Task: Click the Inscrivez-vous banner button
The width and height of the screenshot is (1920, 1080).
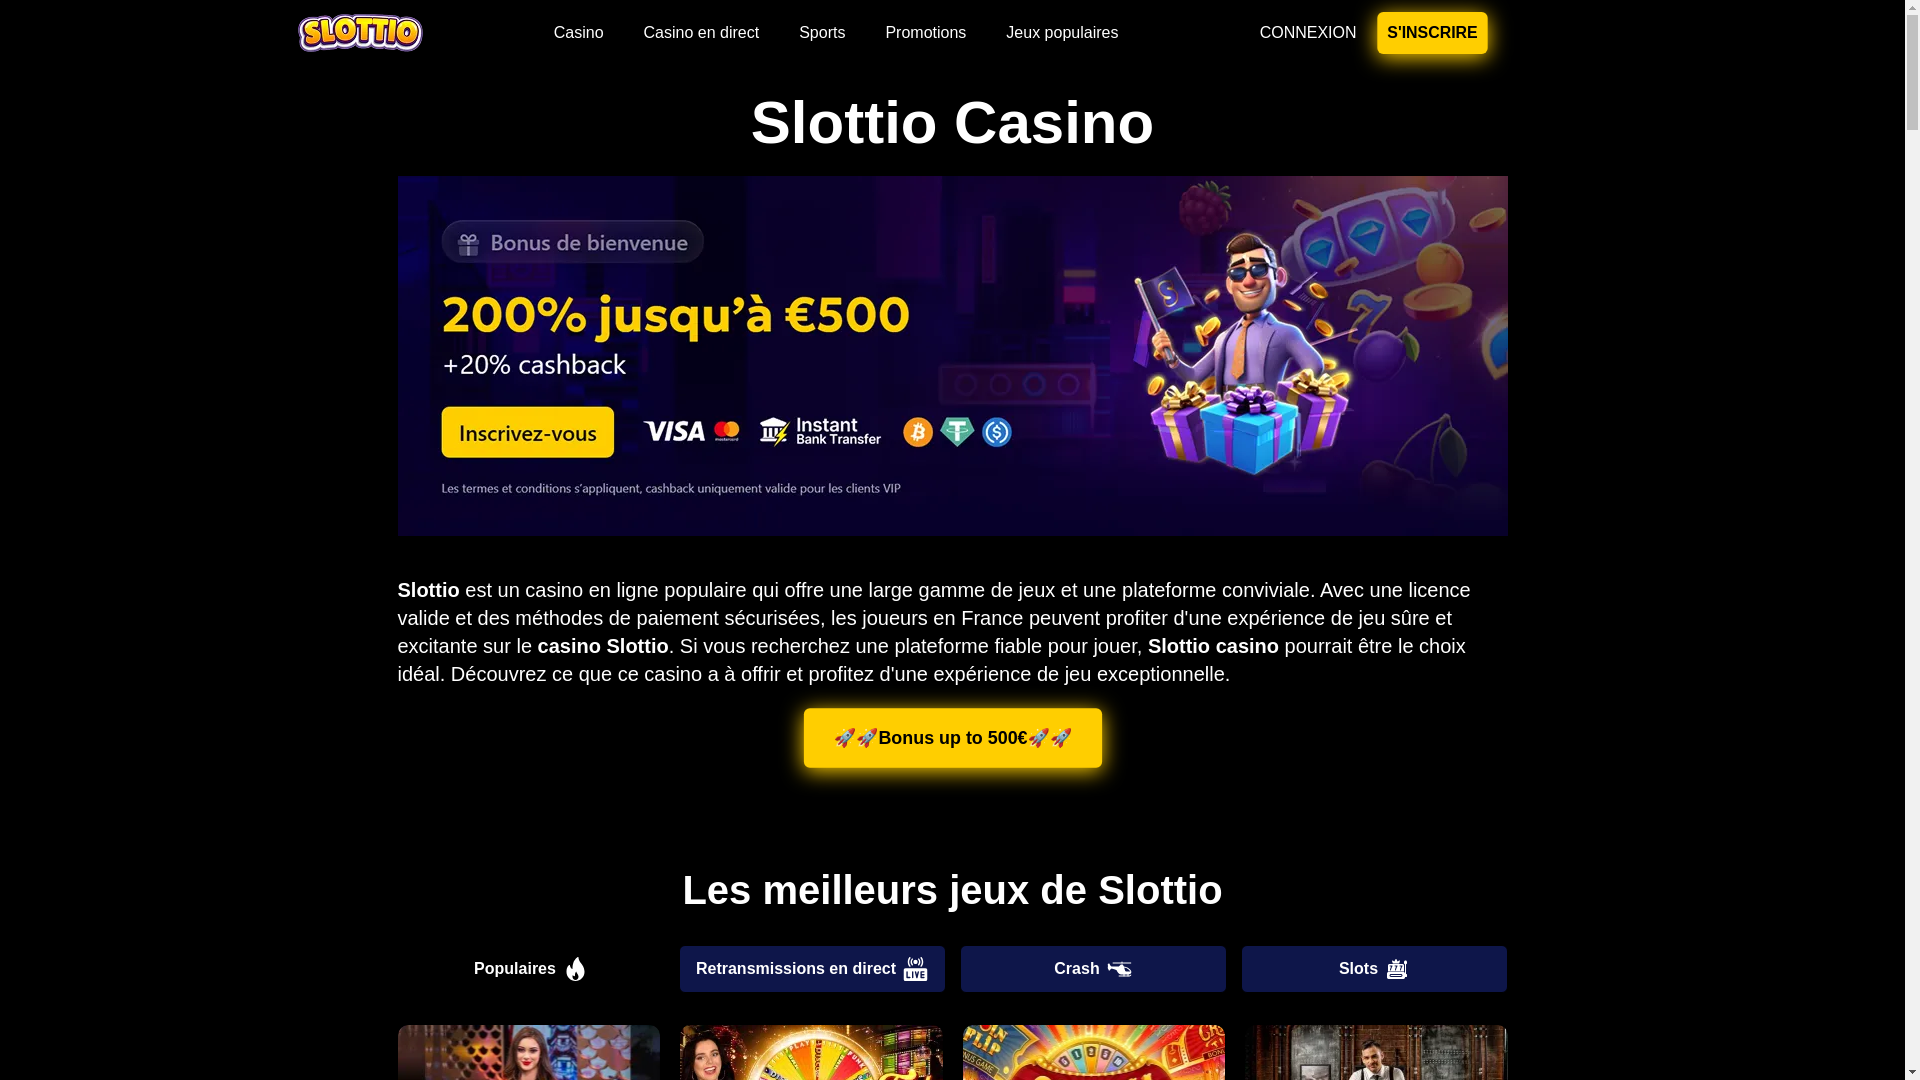Action: pyautogui.click(x=528, y=432)
